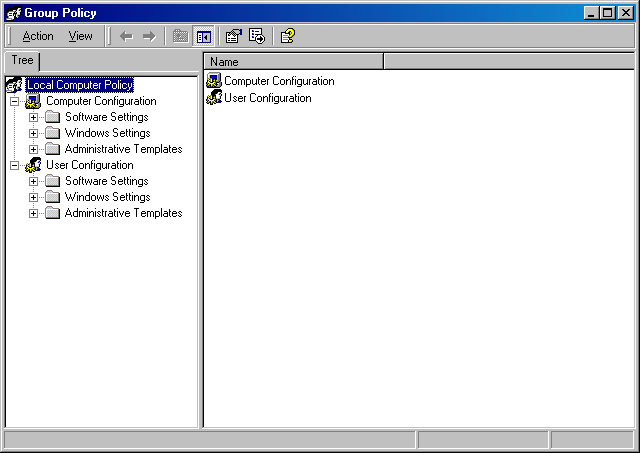Click Administrative Templates folder icon under User Configuration
The image size is (640, 453).
52,213
